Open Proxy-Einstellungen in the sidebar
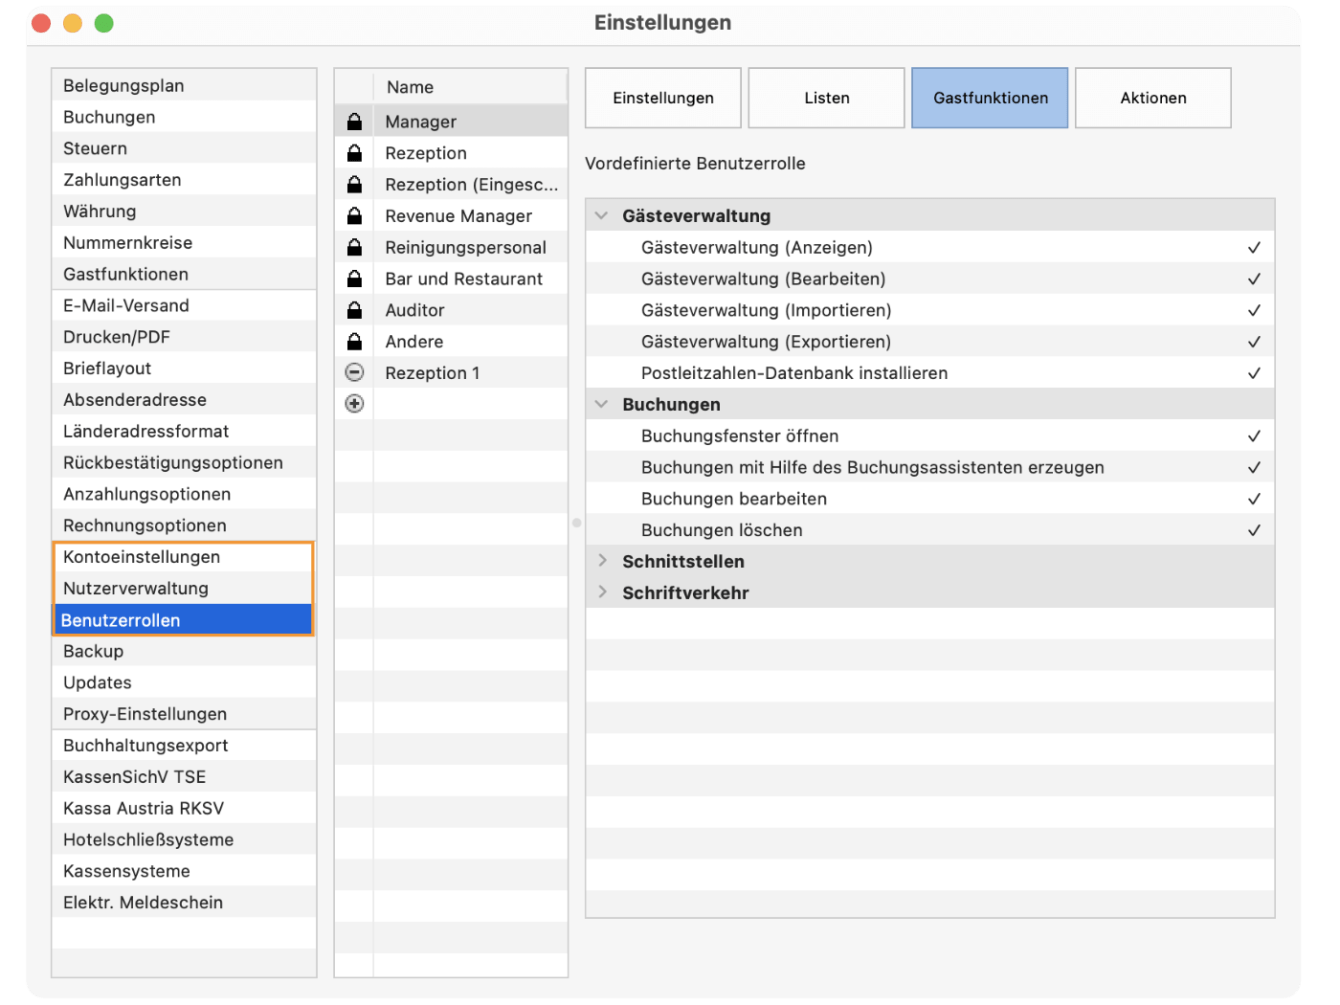 click(184, 714)
